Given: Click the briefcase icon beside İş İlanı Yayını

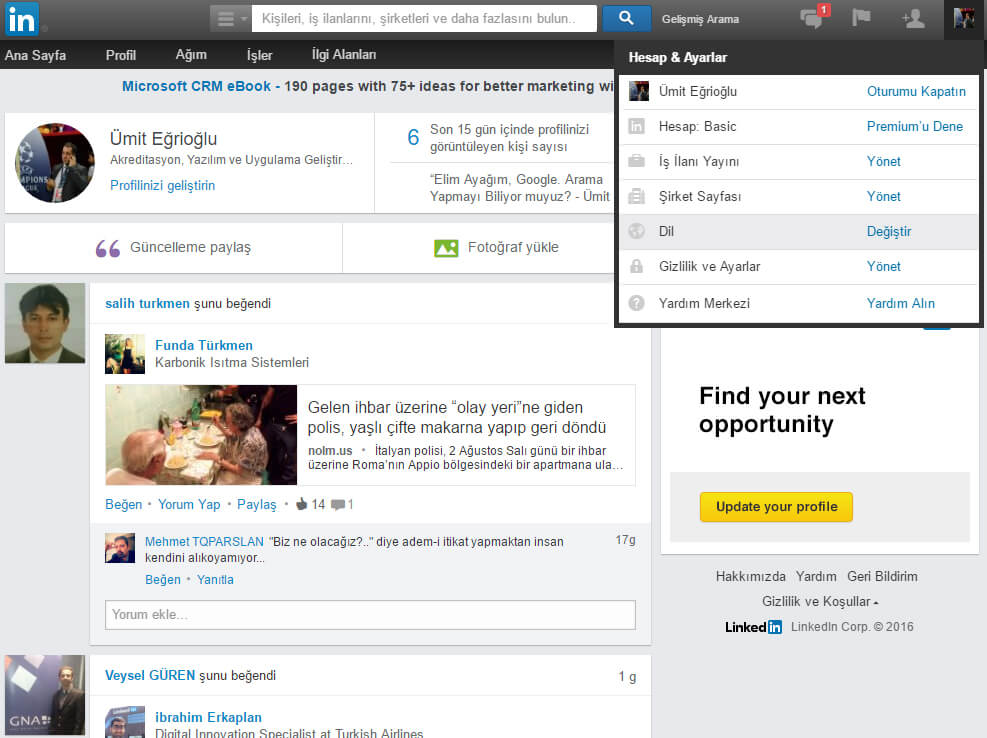Looking at the screenshot, I should [x=637, y=161].
